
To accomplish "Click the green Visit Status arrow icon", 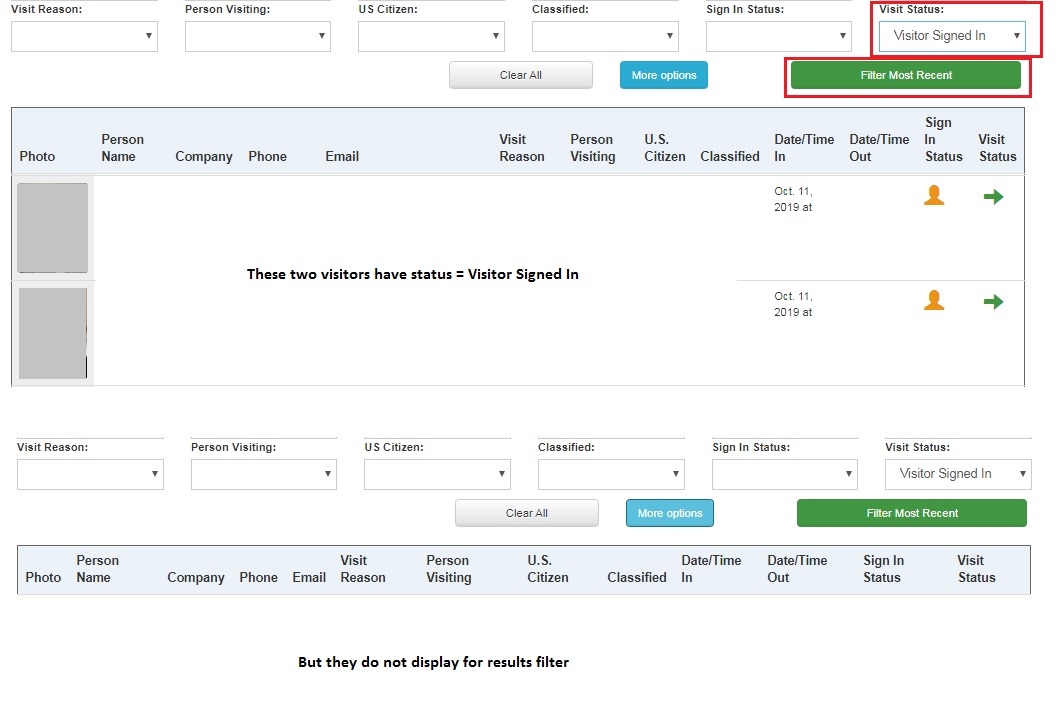I will 993,196.
